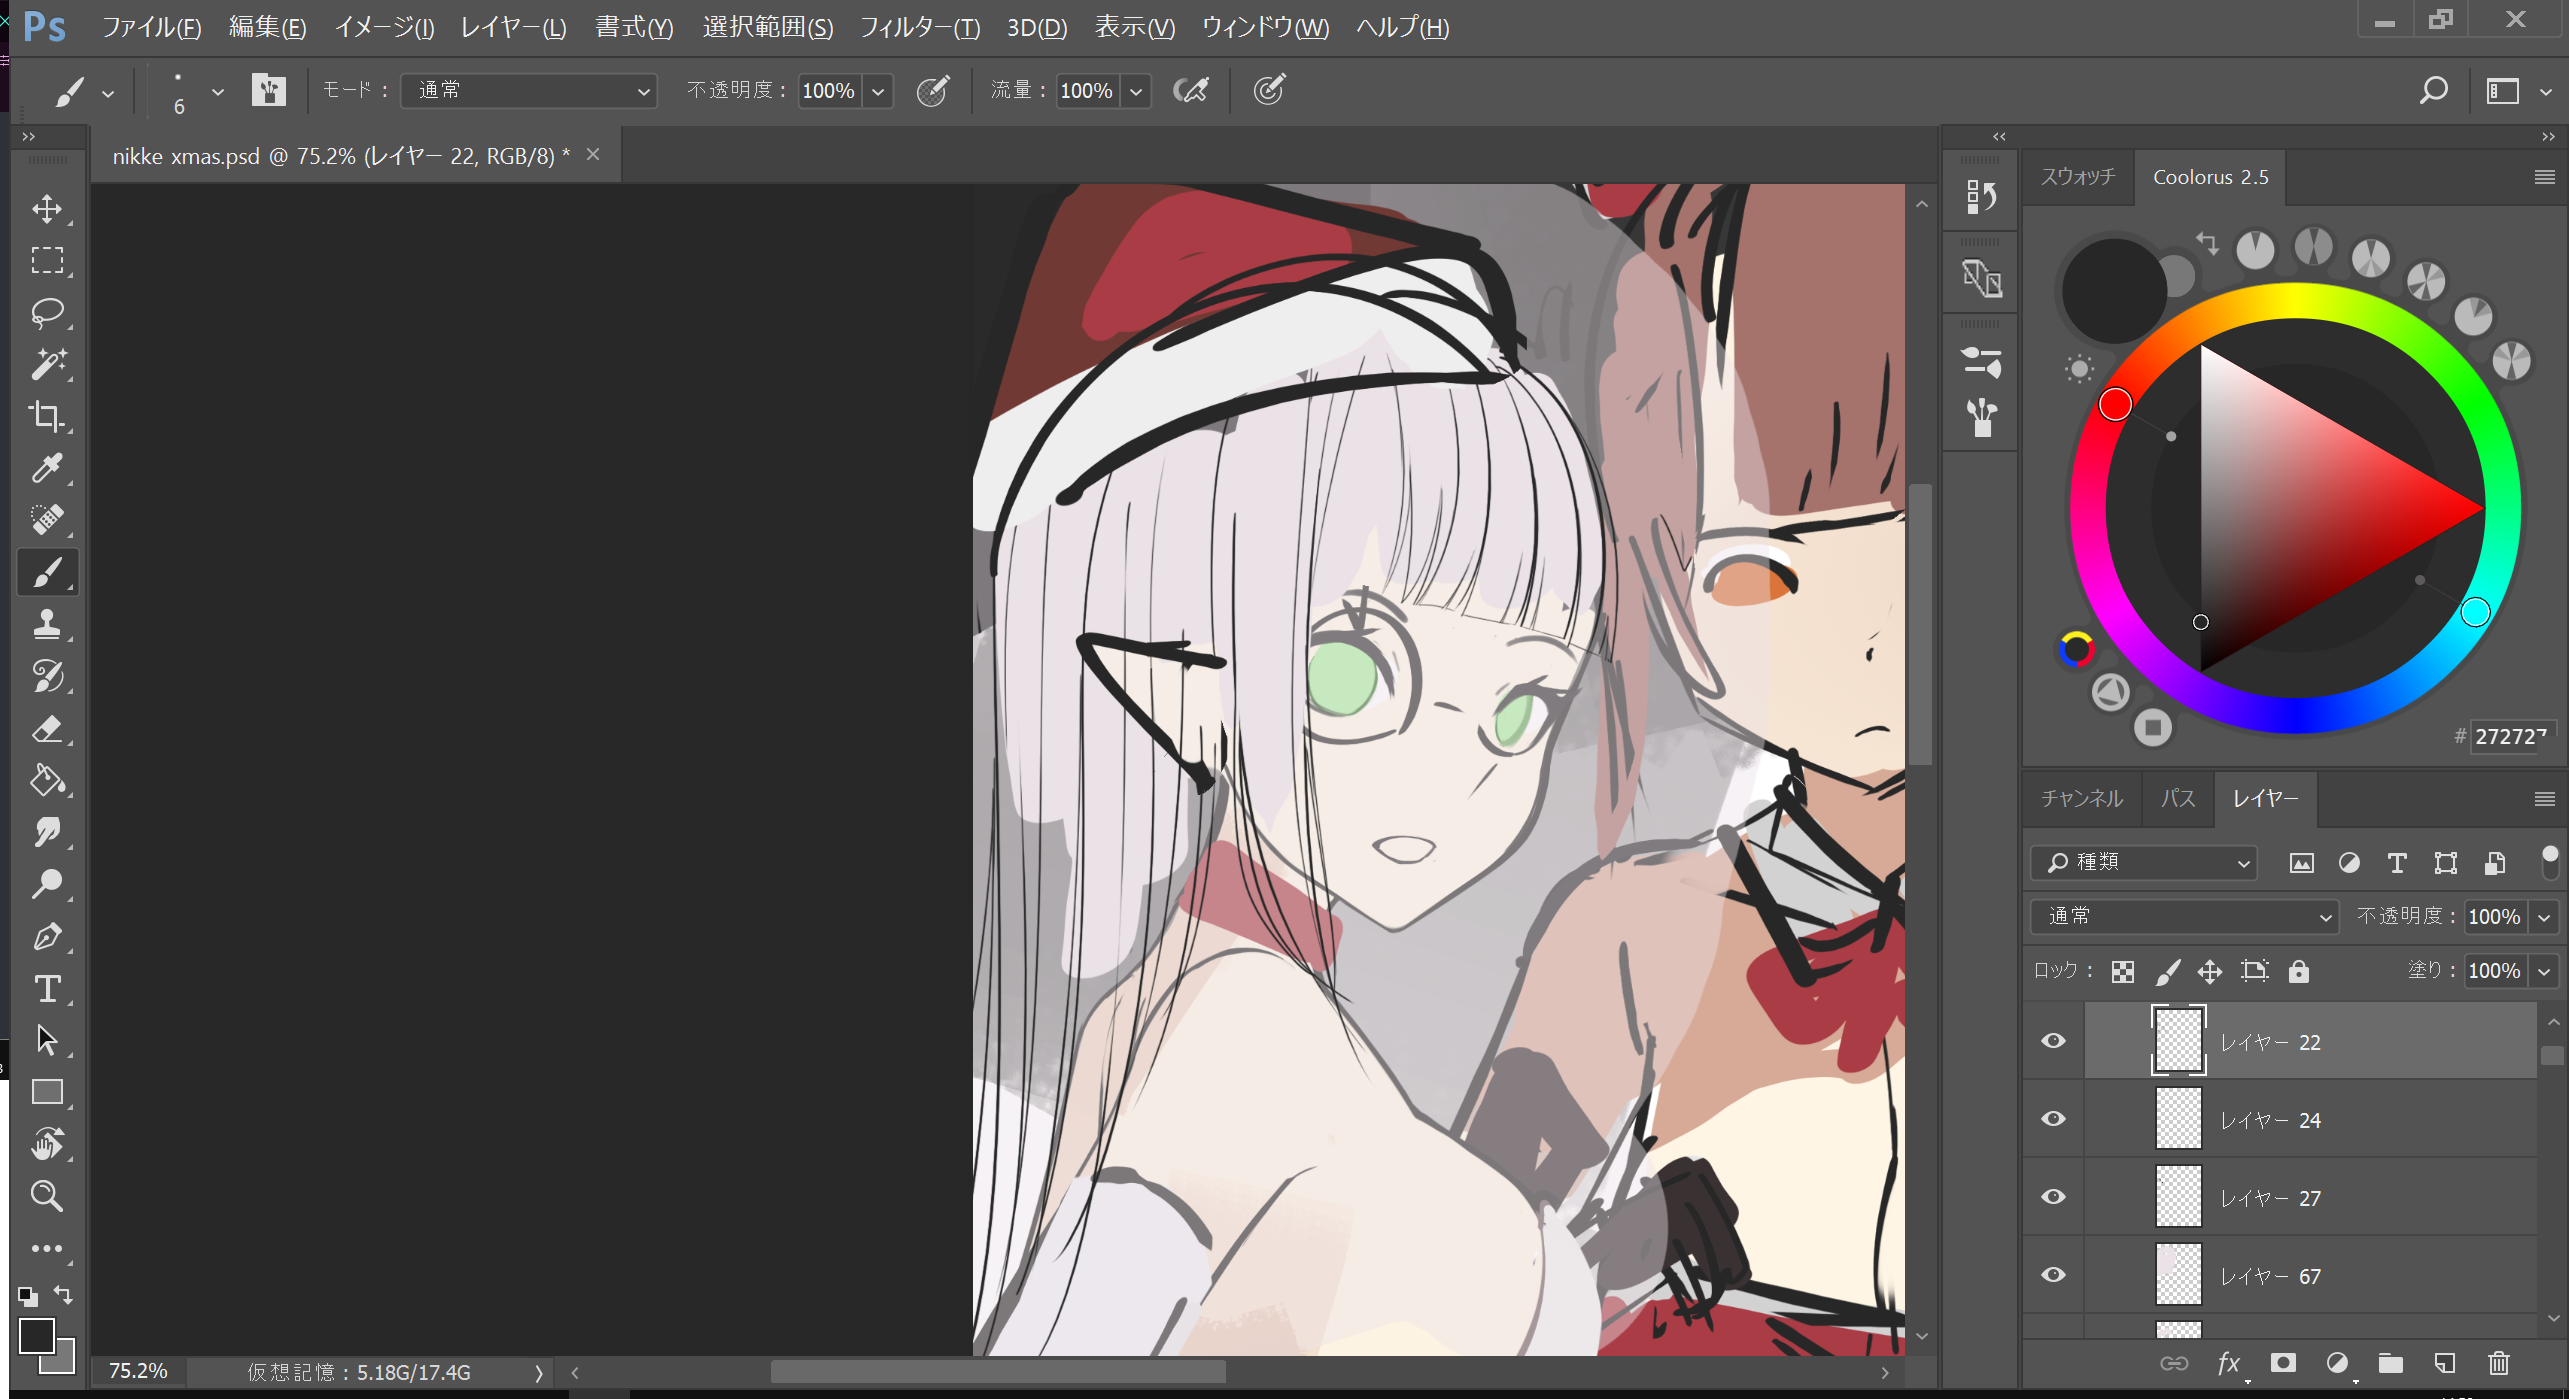Open the blend mode 通常 dropdown in options bar

(x=528, y=90)
